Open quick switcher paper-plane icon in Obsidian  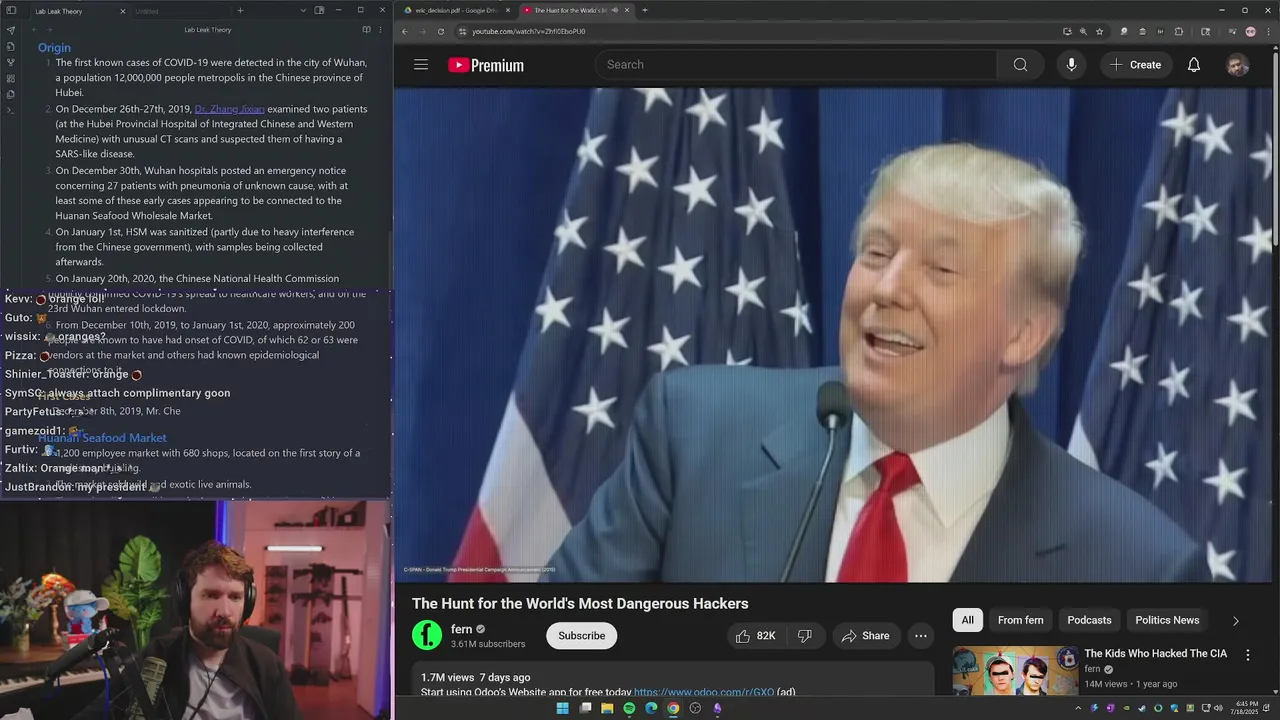tap(11, 30)
